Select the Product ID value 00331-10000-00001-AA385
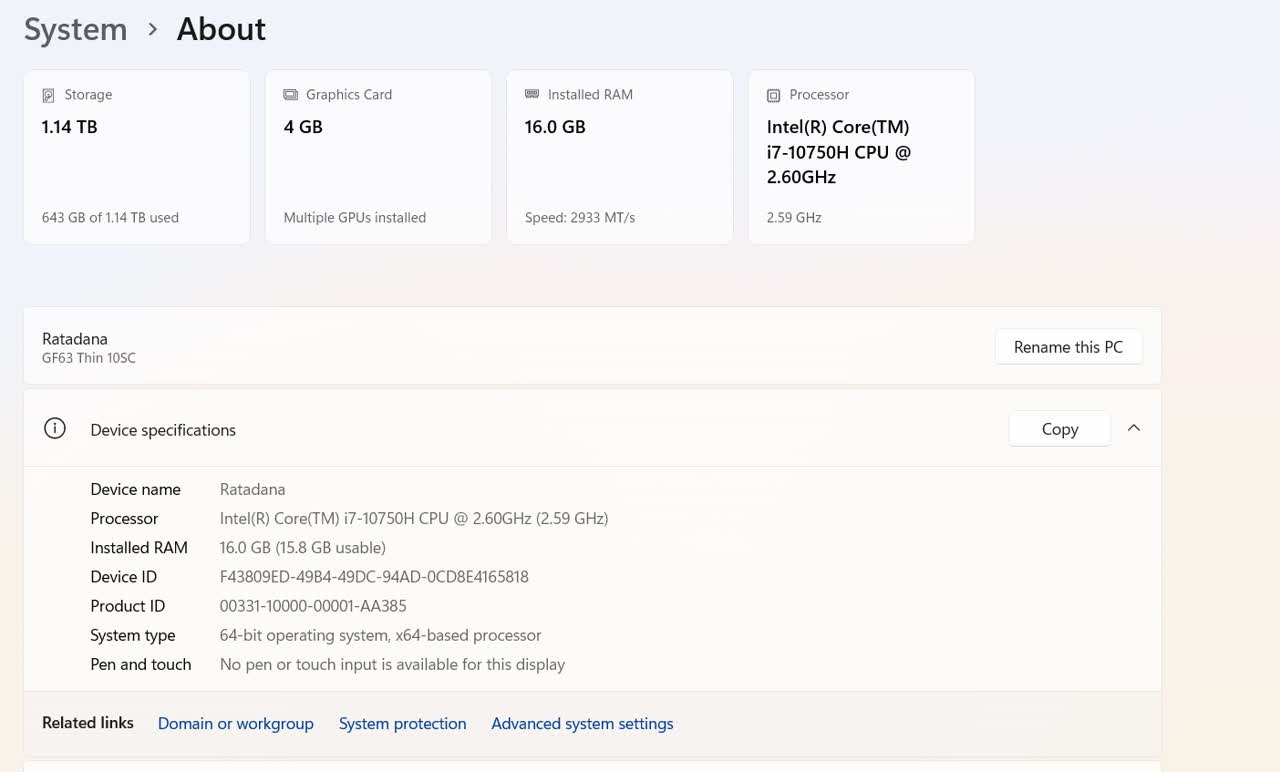The width and height of the screenshot is (1280, 772). (x=313, y=606)
